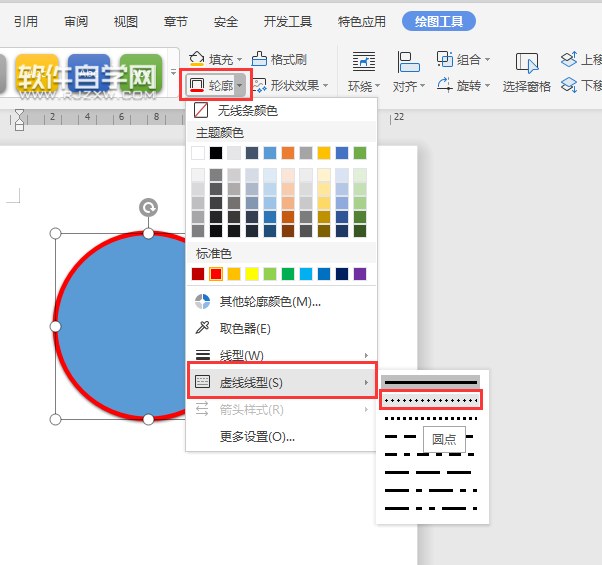
Task: Open the Developer Tools (开发工具) tab
Action: pos(288,21)
